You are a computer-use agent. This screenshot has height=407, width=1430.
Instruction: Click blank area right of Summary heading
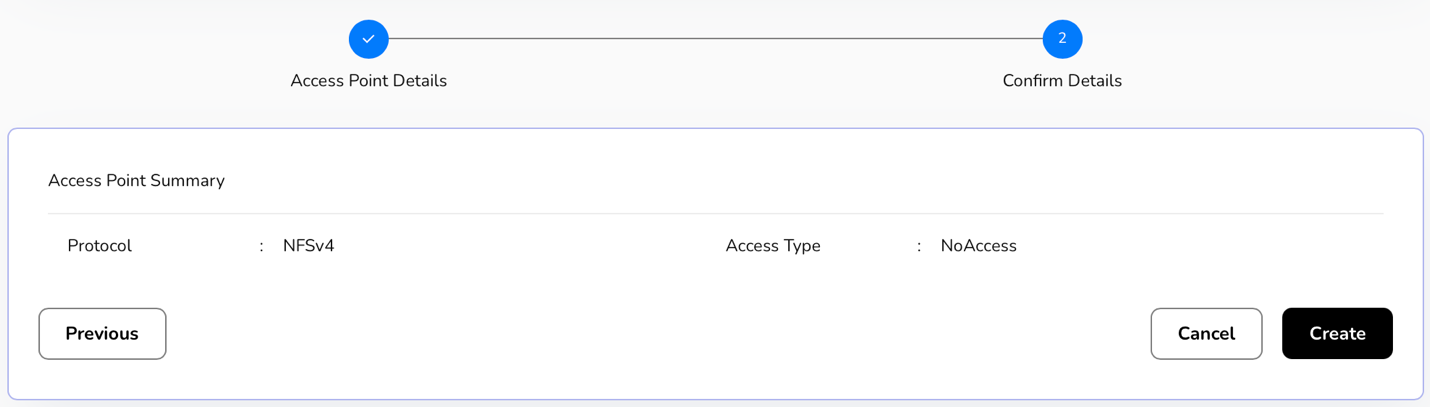800,181
